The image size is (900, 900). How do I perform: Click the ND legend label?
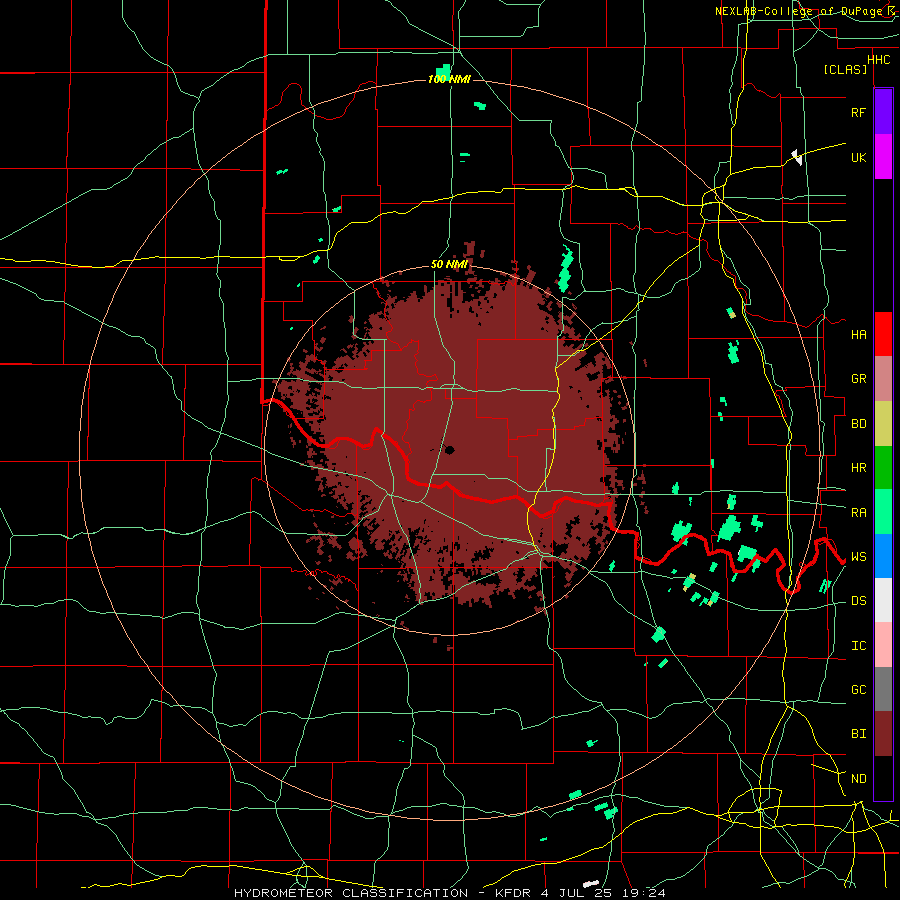tap(858, 779)
